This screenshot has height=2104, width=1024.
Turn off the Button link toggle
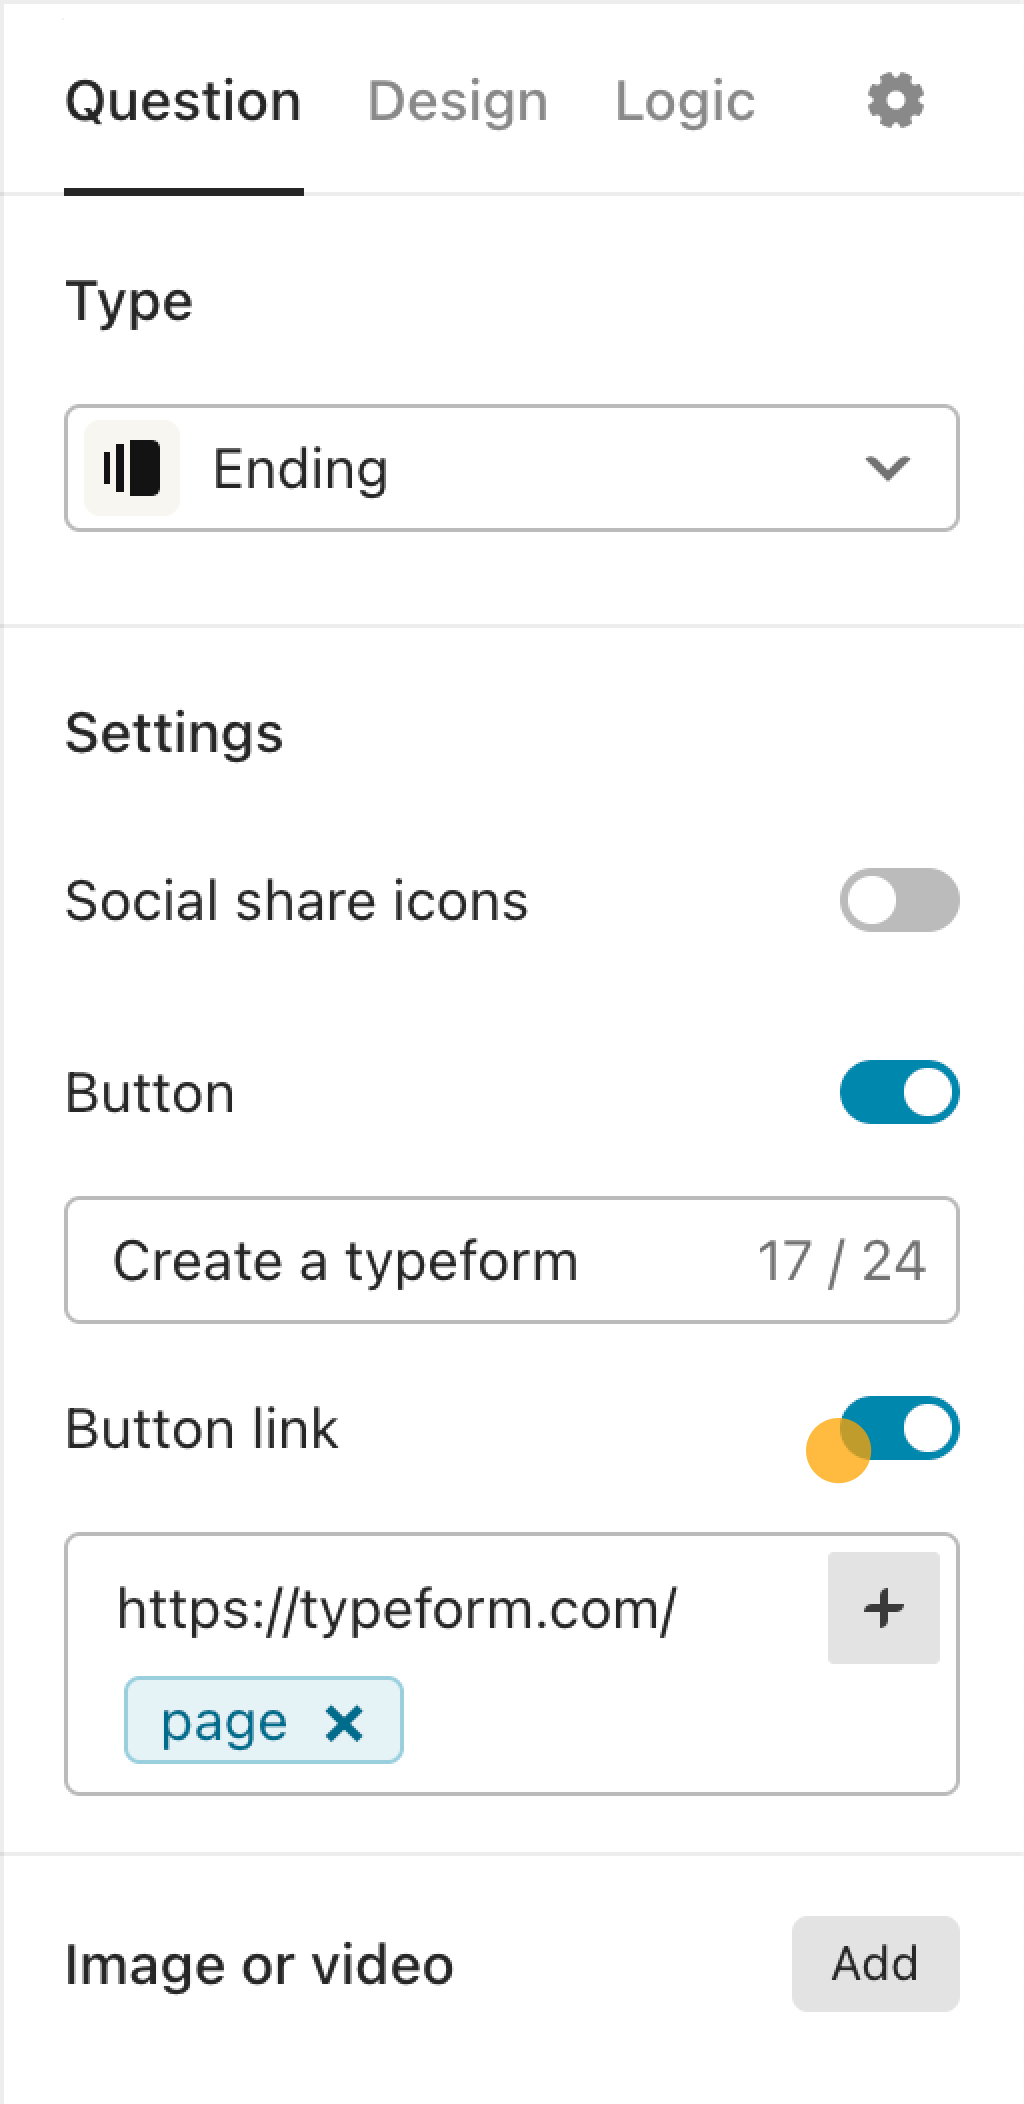[x=899, y=1428]
